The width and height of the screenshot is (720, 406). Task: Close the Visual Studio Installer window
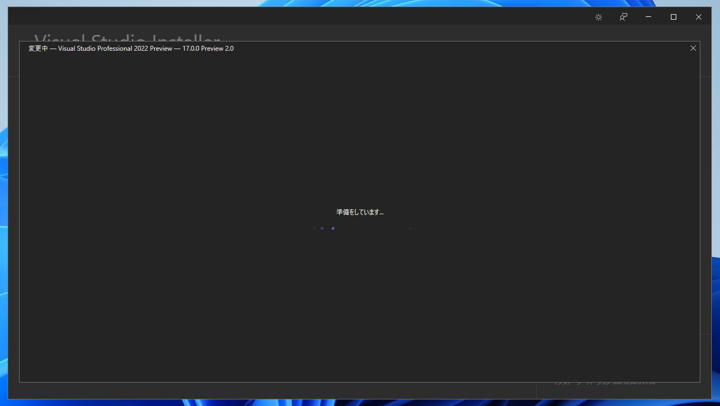698,17
